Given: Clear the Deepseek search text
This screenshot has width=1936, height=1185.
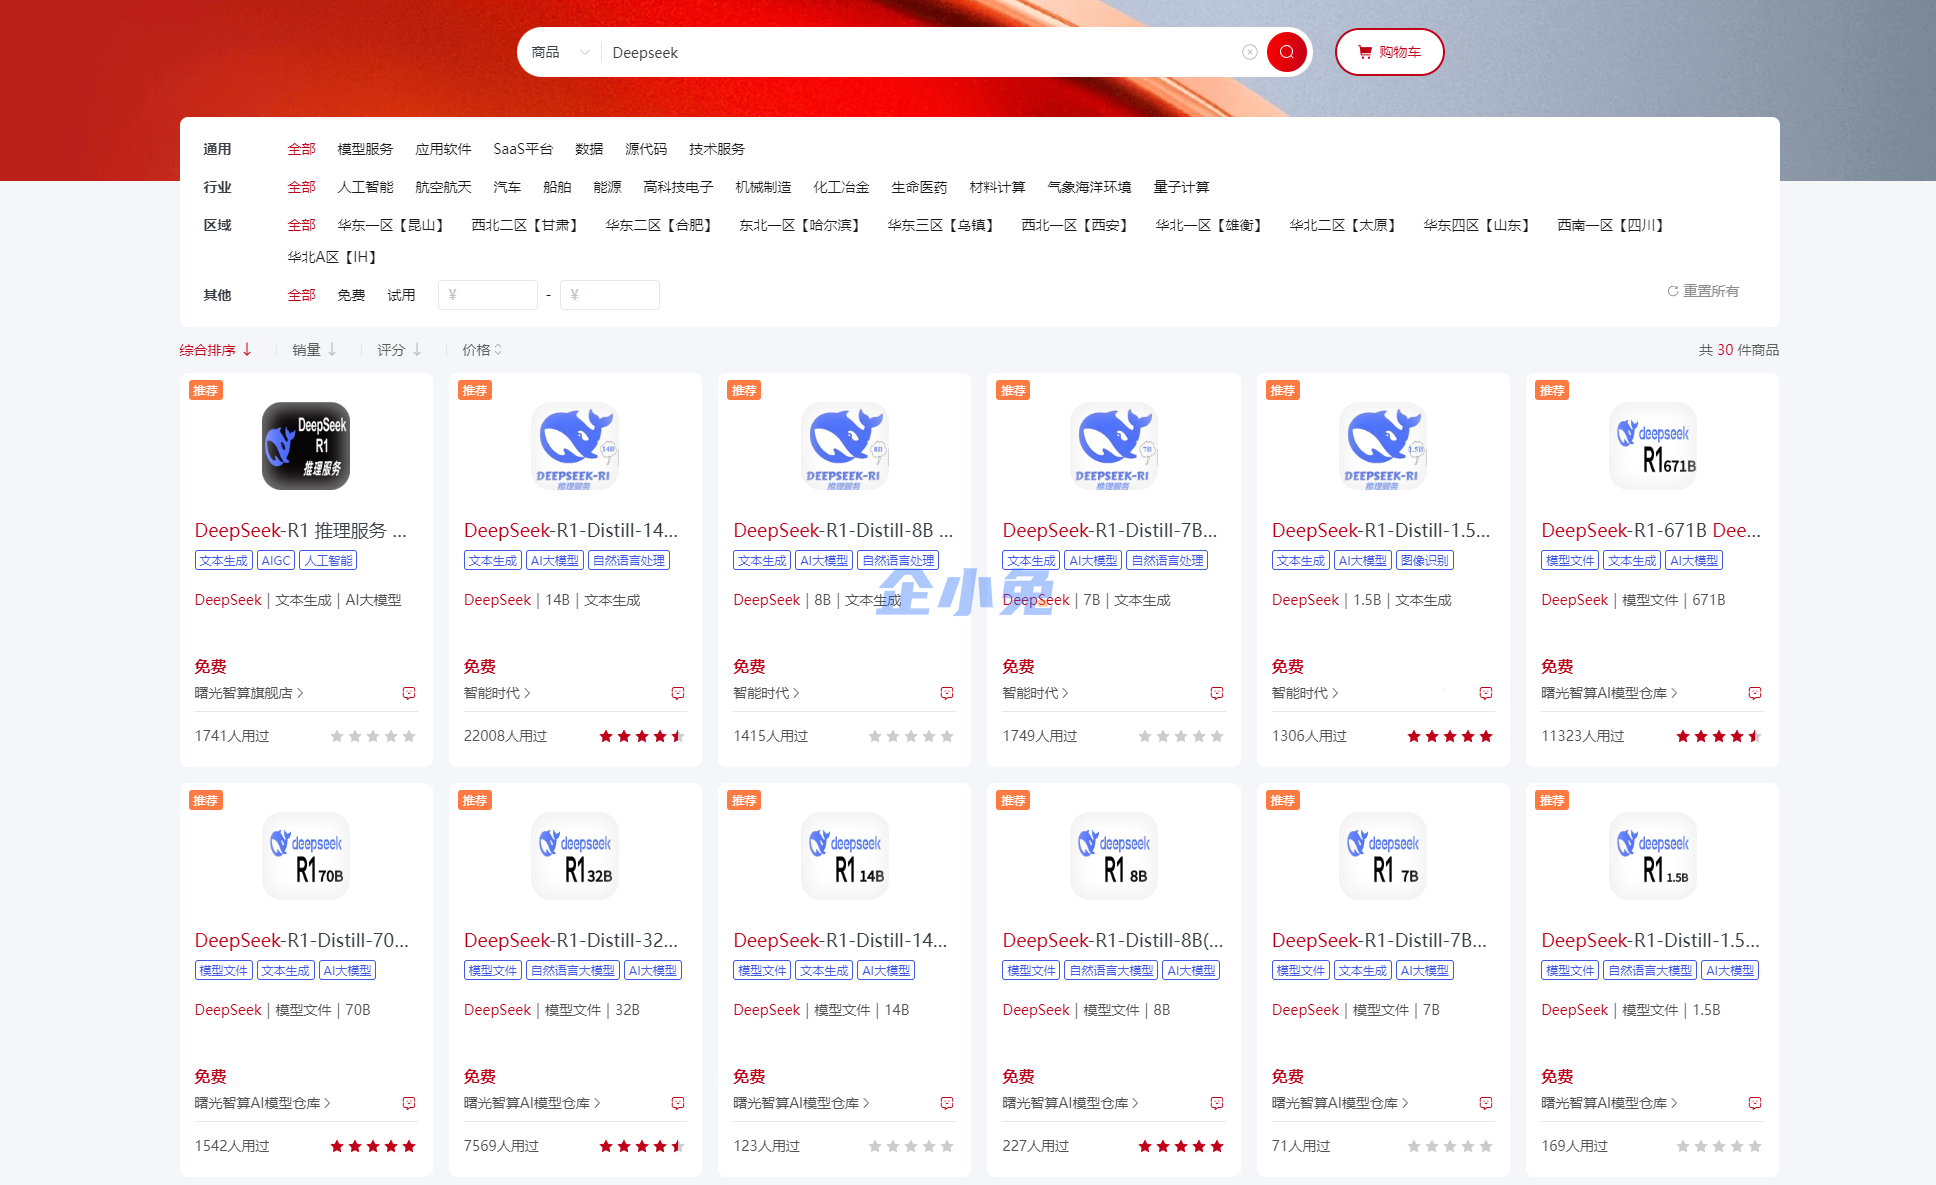Looking at the screenshot, I should (x=1249, y=52).
